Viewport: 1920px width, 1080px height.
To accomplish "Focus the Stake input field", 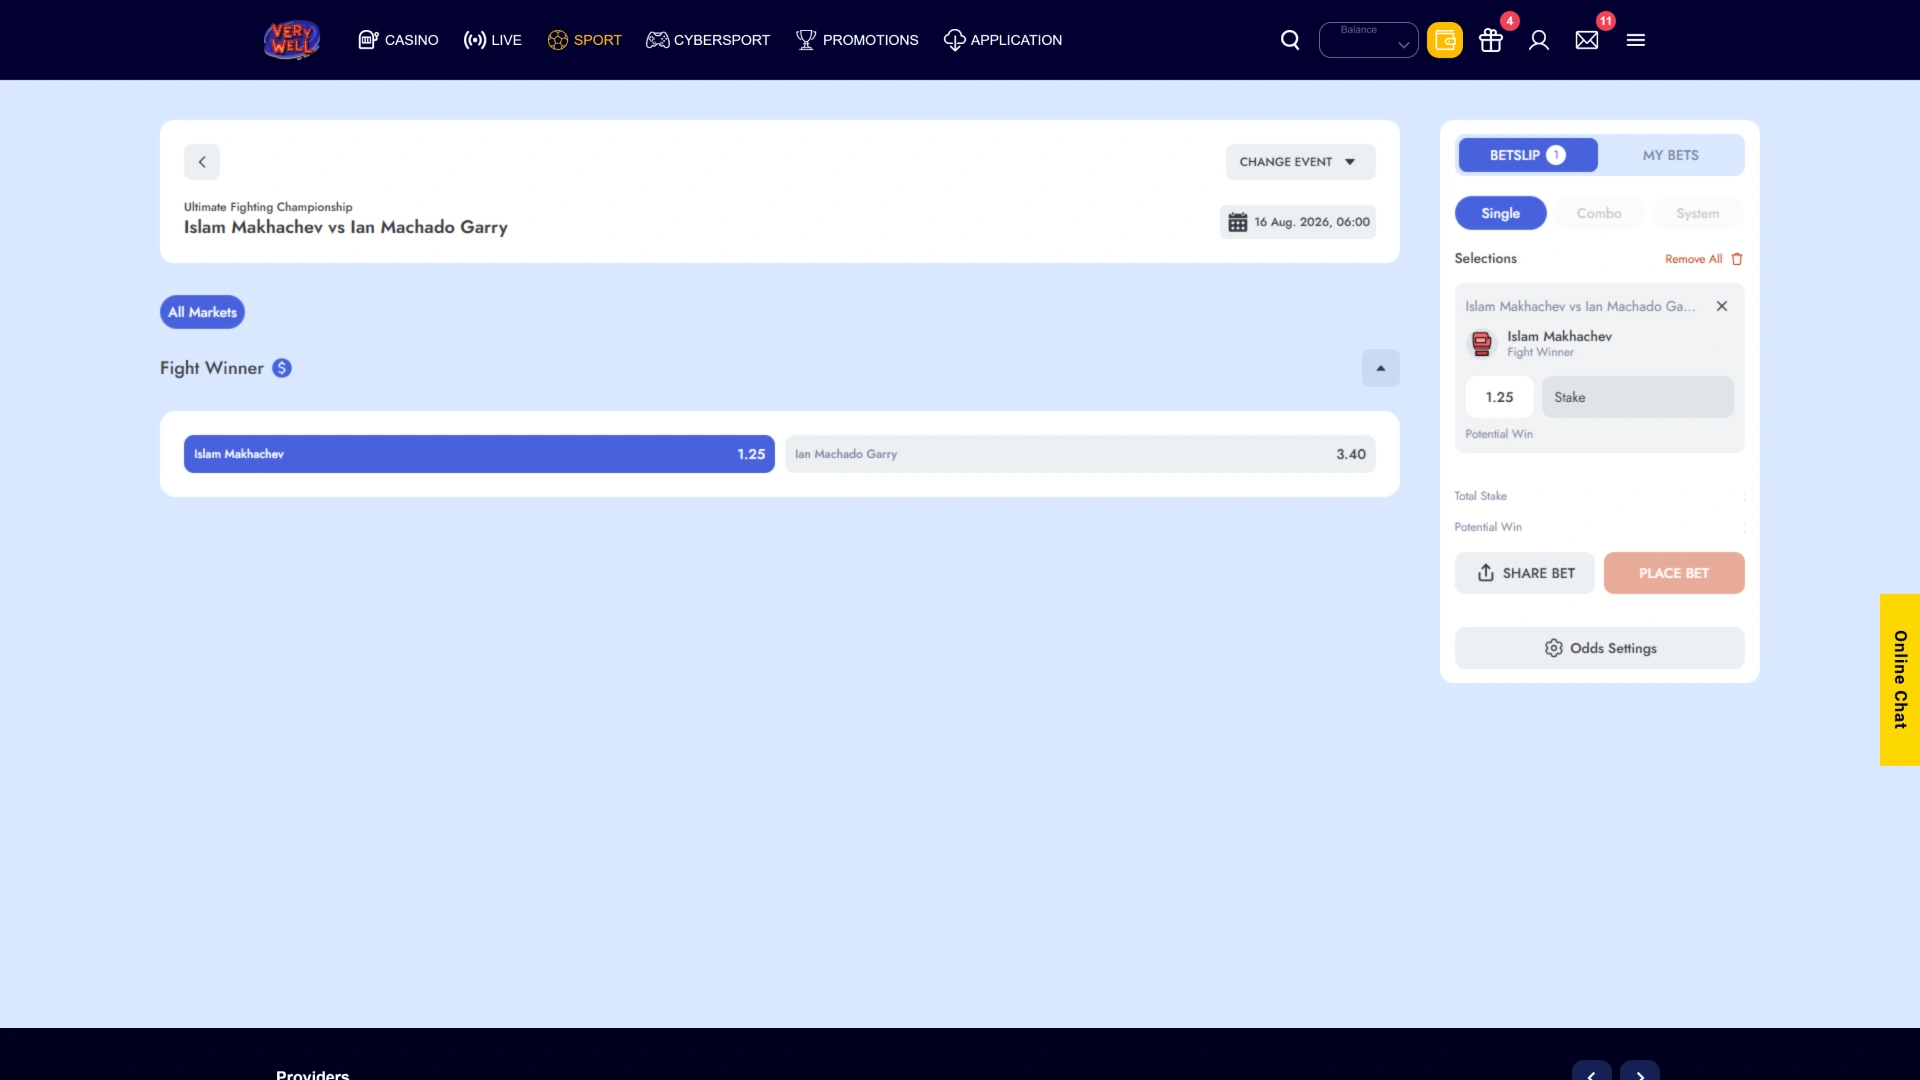I will (1637, 397).
